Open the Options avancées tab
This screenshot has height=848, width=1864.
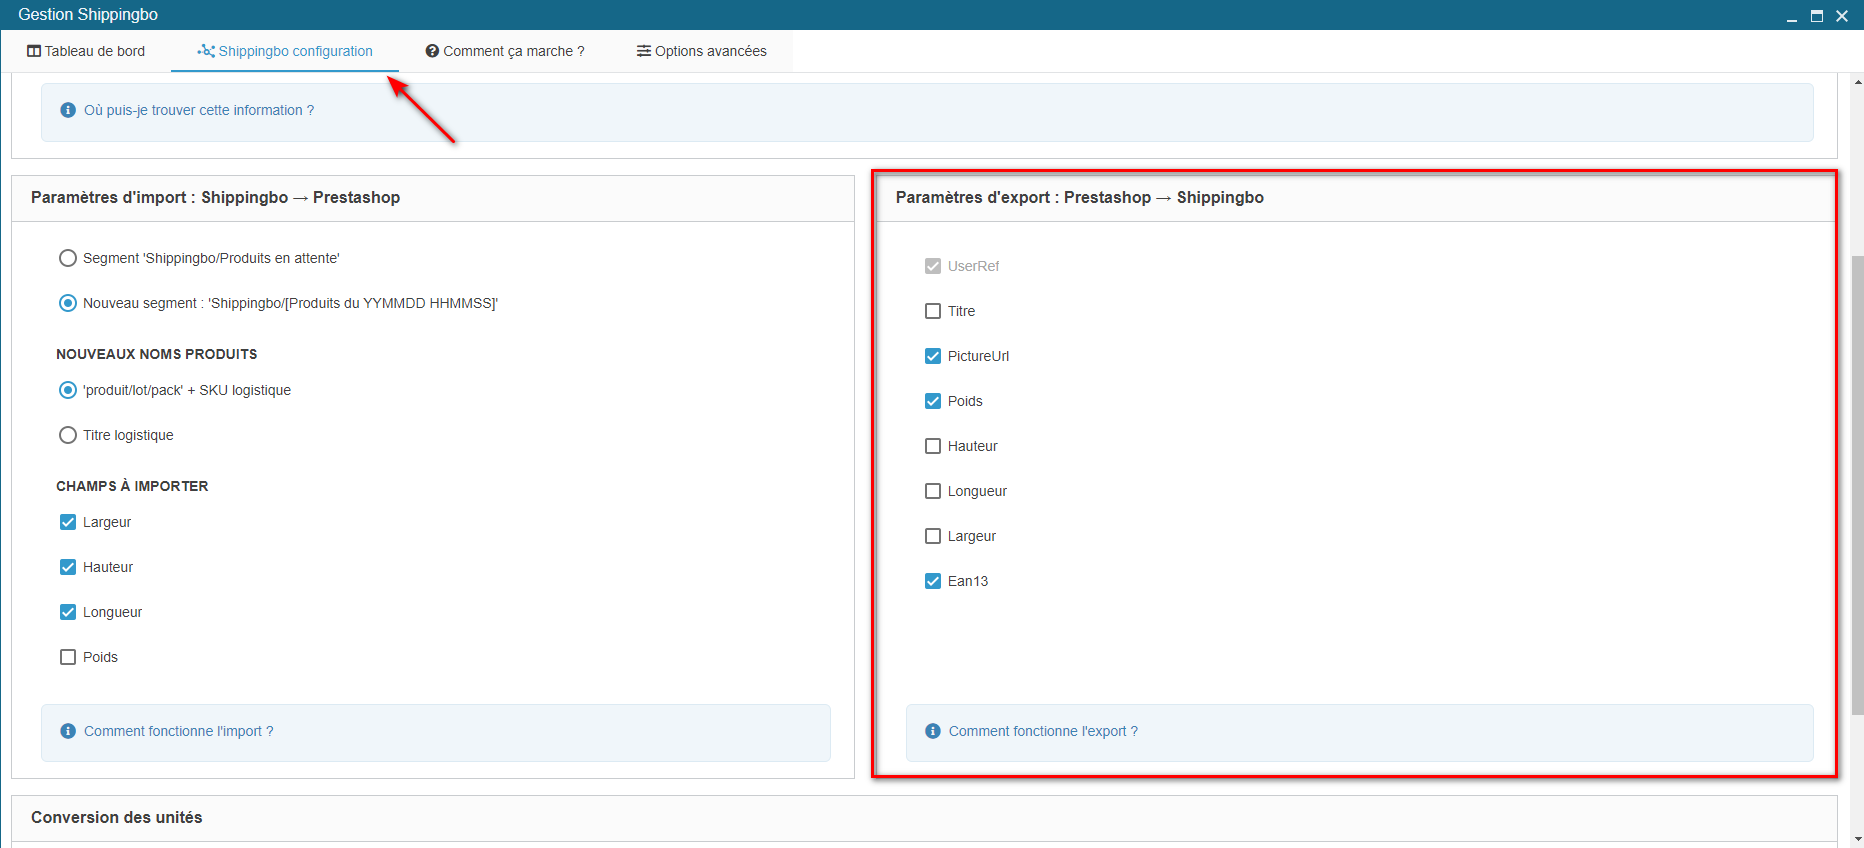coord(702,51)
